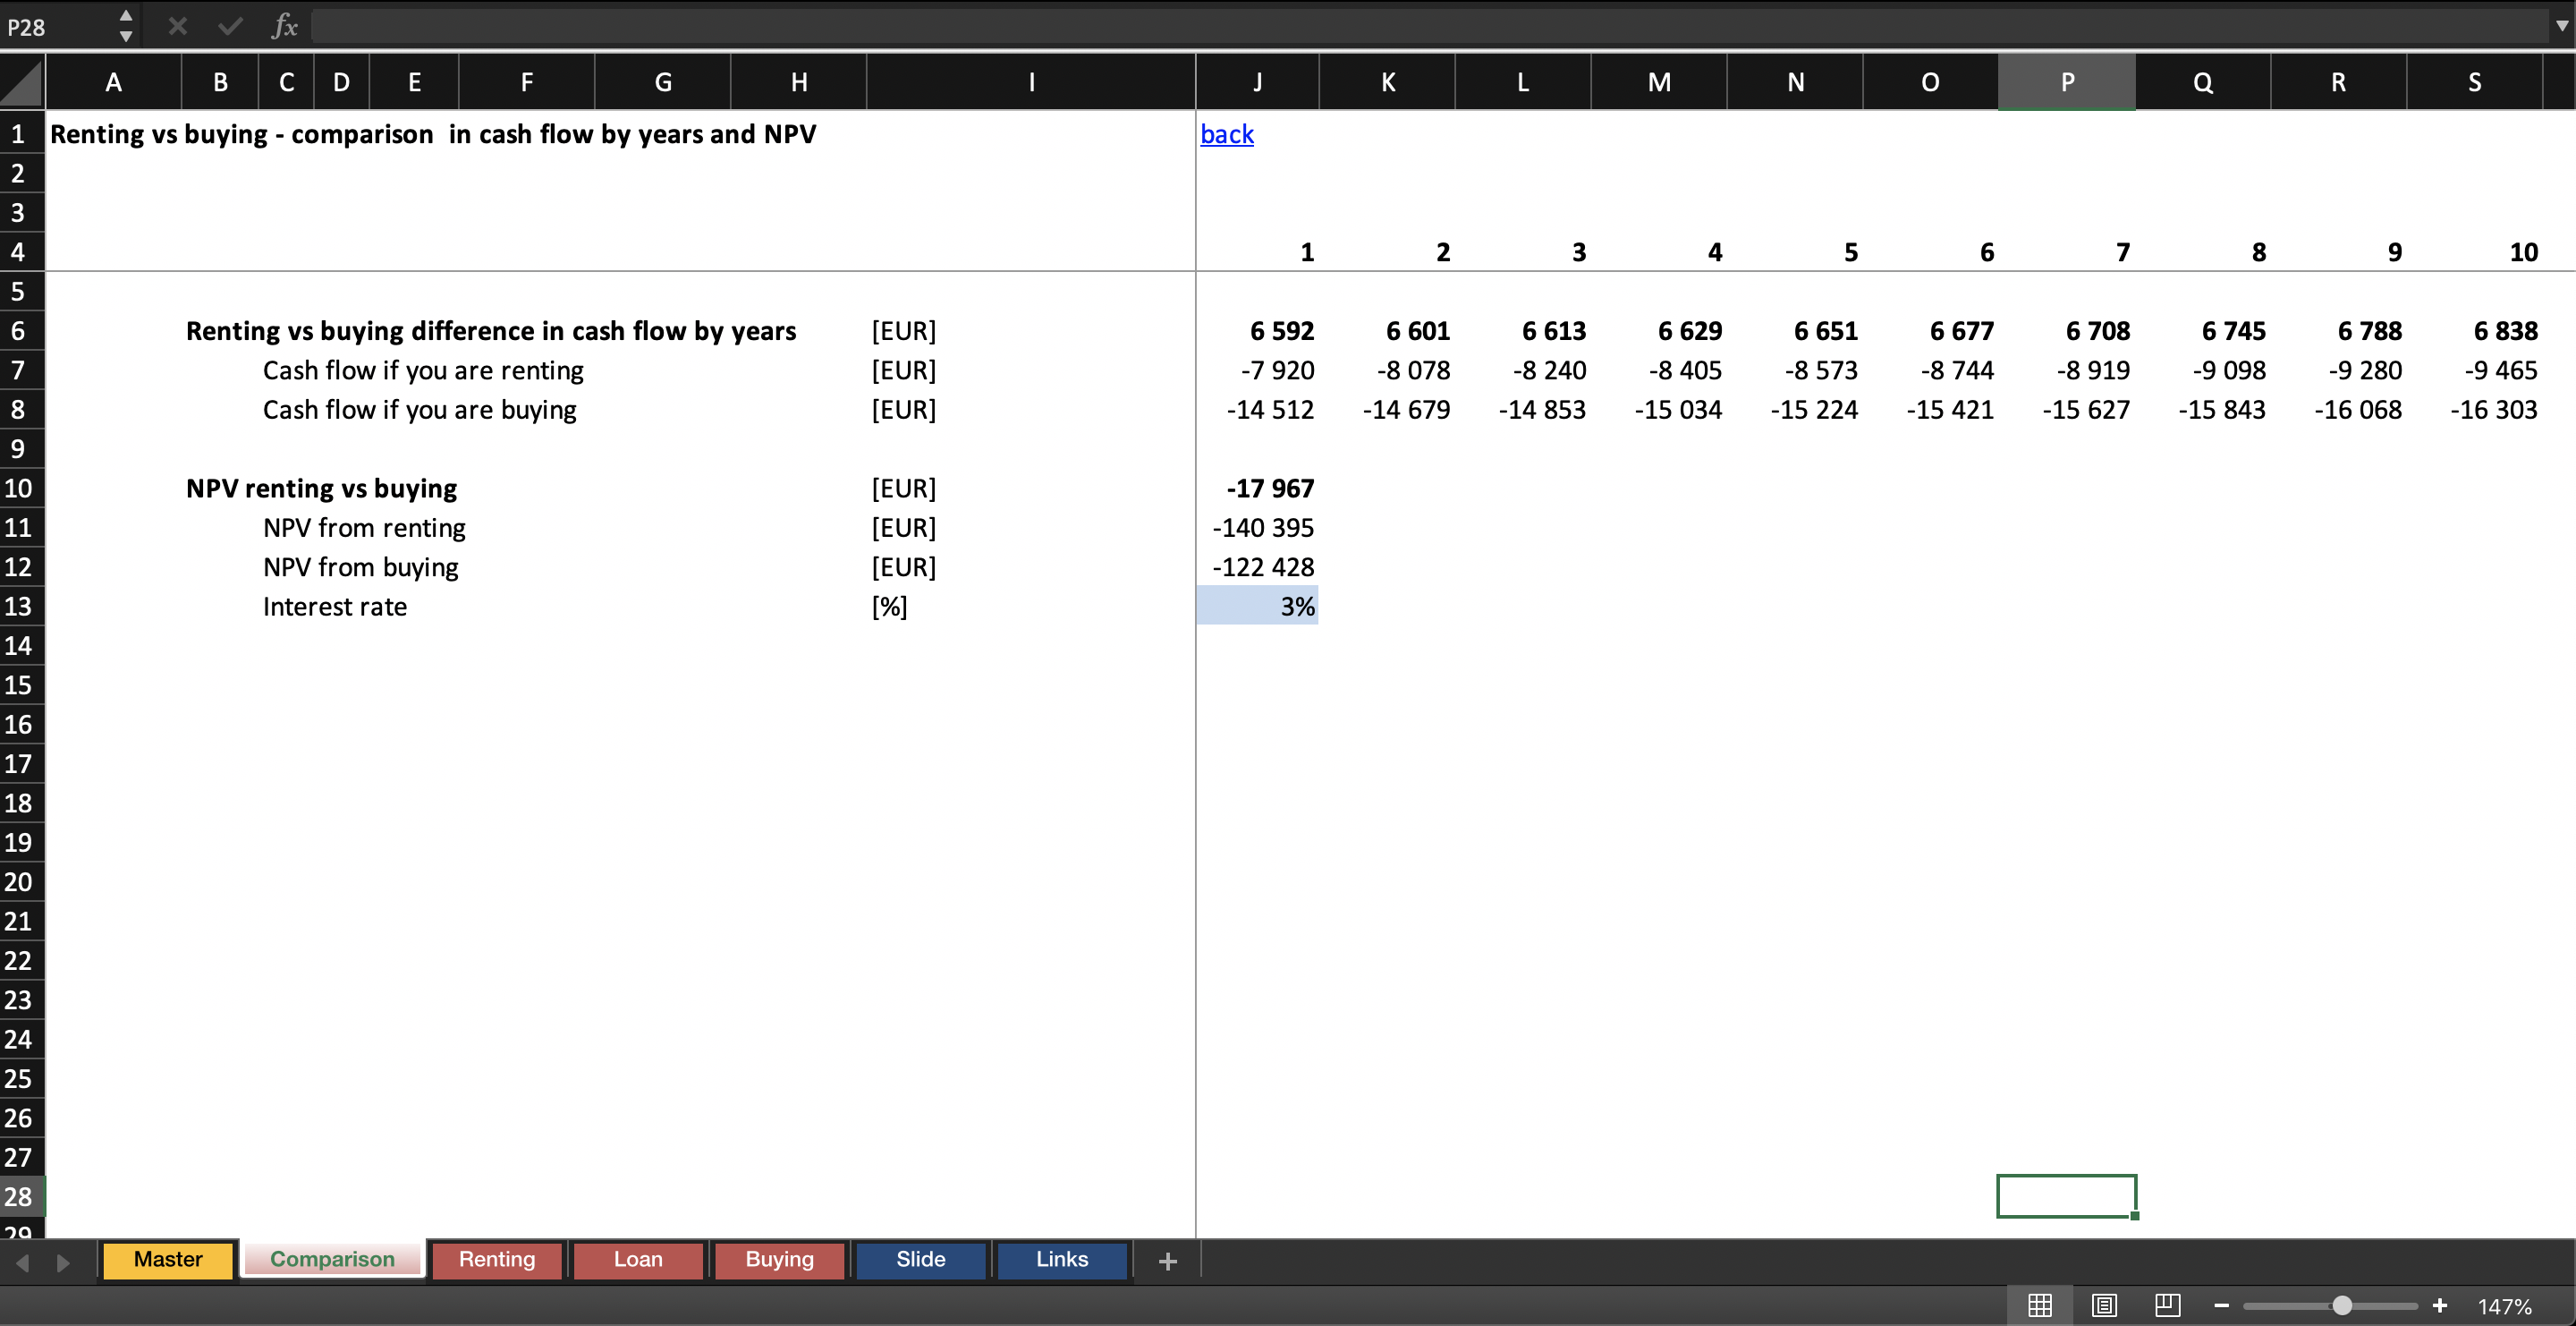Select column J header

pos(1257,82)
